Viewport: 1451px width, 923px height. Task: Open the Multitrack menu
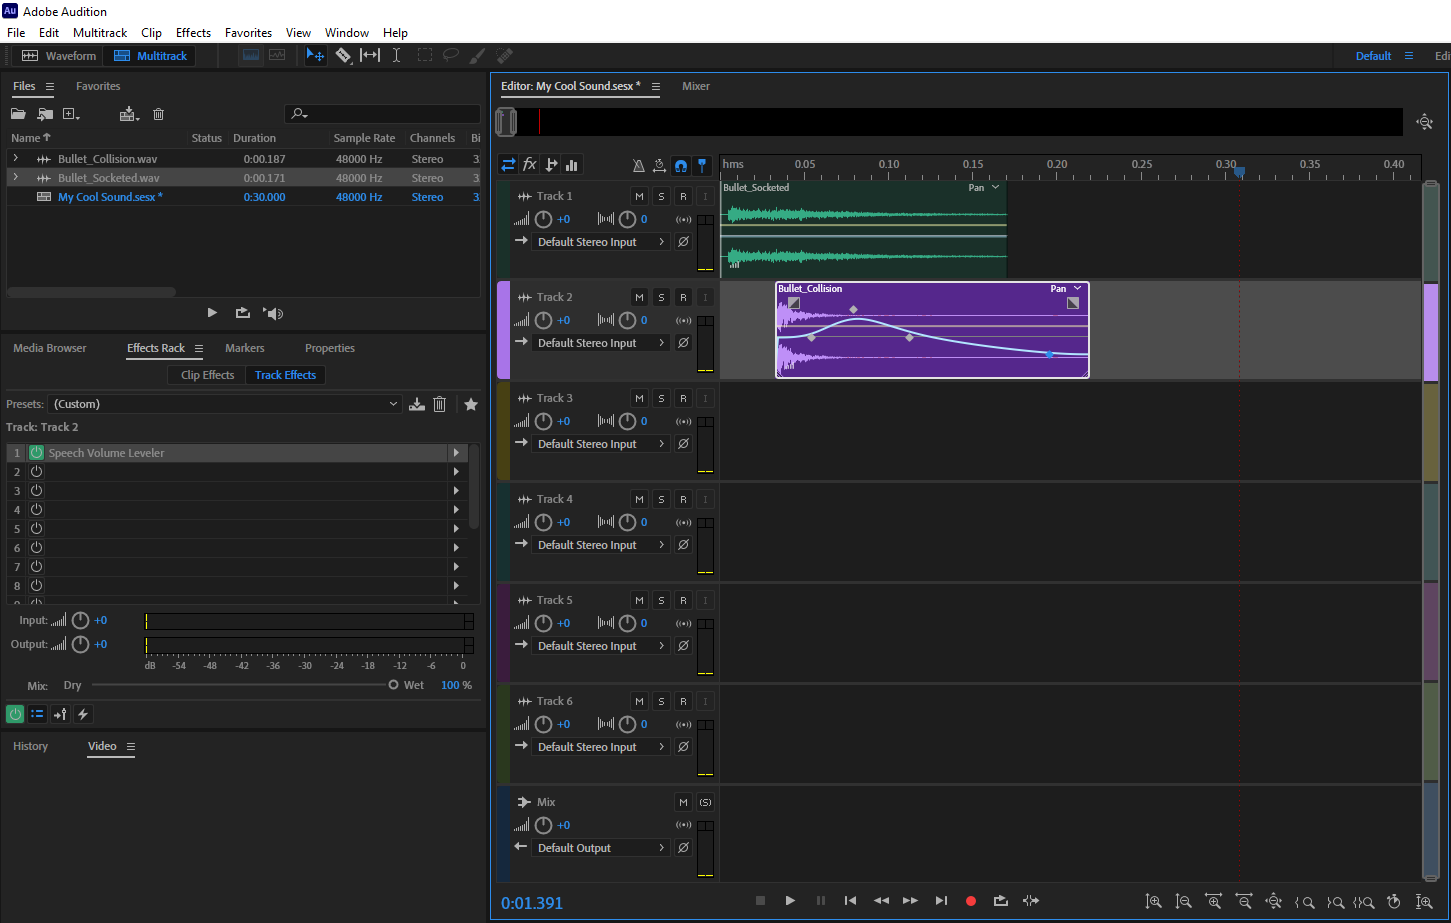click(x=100, y=33)
